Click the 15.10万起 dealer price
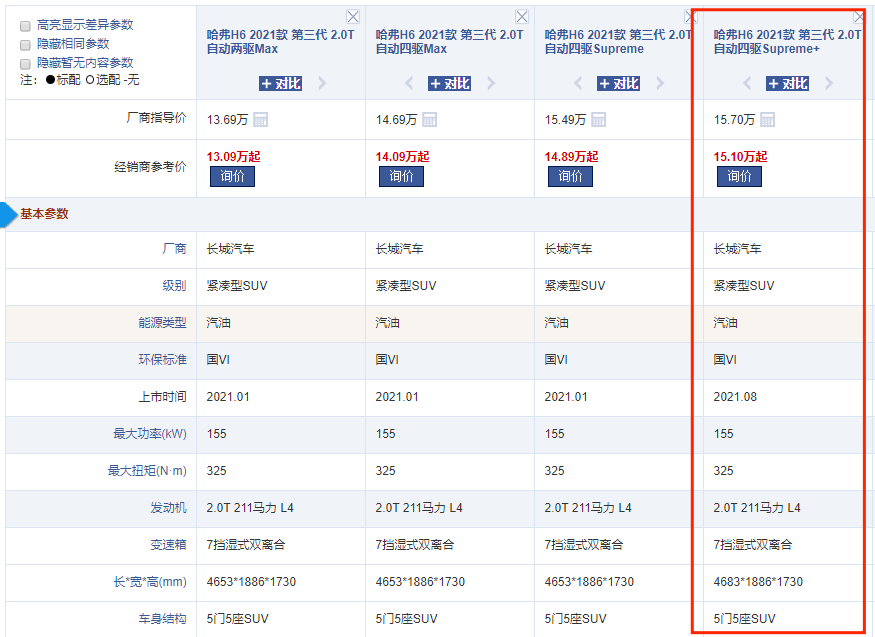 pyautogui.click(x=741, y=157)
